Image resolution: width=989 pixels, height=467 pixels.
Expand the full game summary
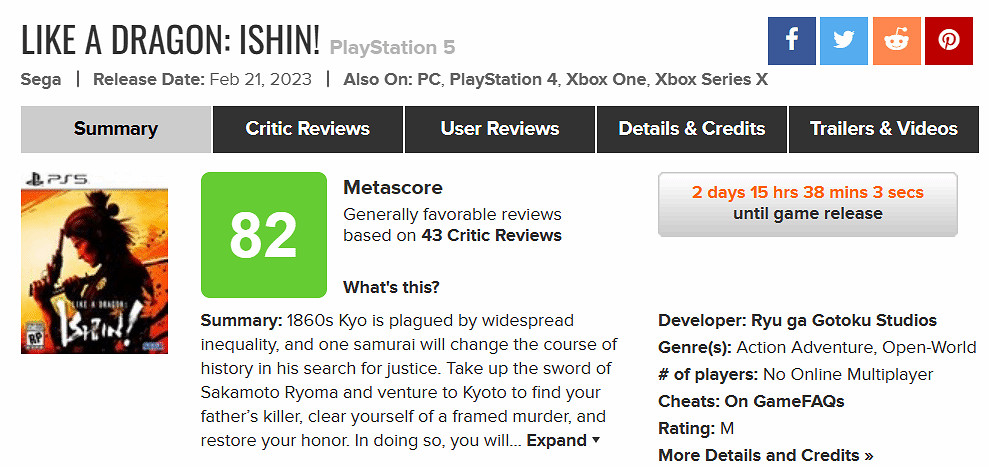pyautogui.click(x=564, y=440)
